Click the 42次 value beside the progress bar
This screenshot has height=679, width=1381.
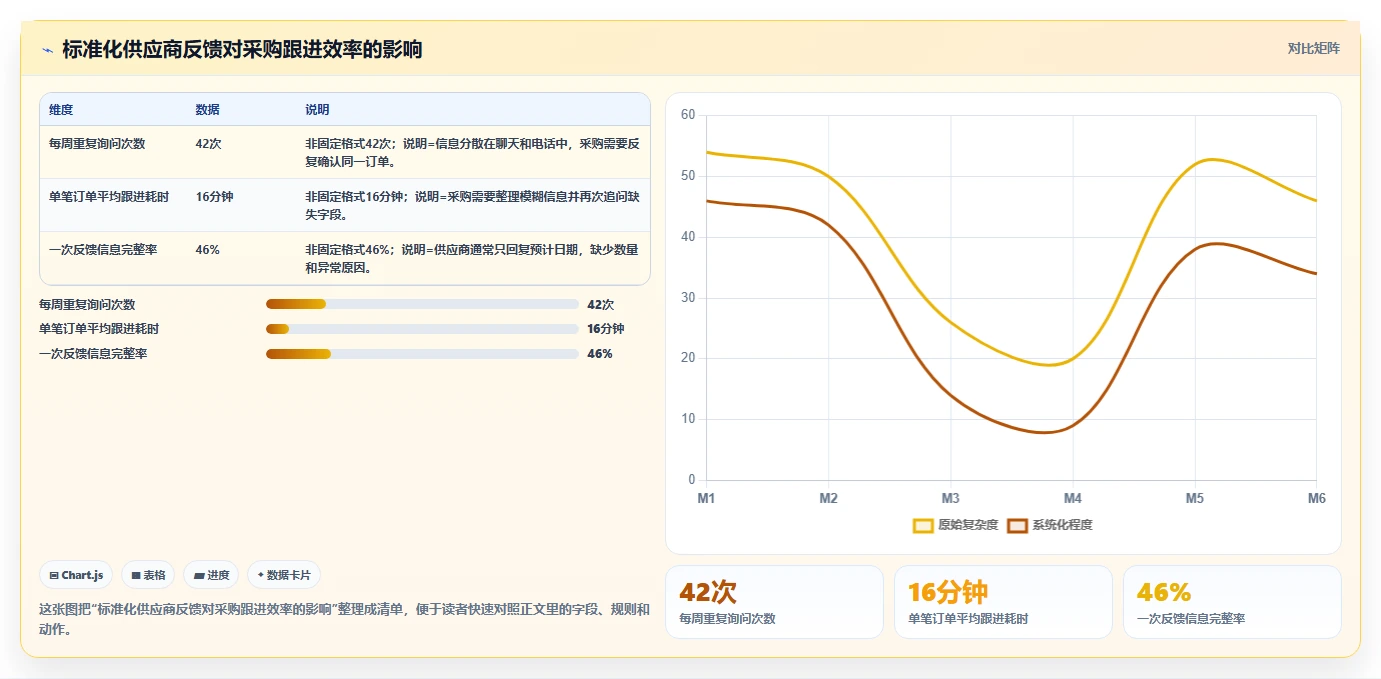601,304
